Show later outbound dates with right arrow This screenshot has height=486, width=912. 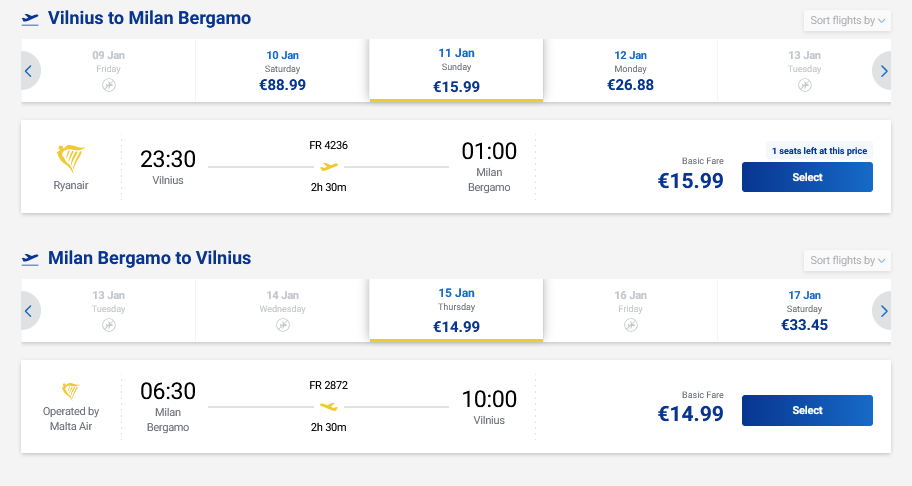(x=882, y=71)
